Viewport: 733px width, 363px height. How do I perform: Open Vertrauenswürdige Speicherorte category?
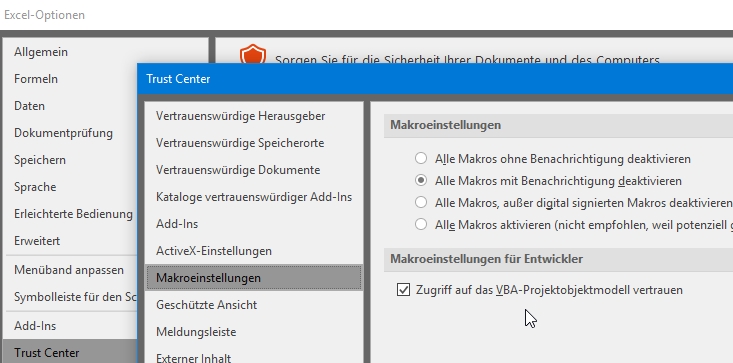(254, 143)
